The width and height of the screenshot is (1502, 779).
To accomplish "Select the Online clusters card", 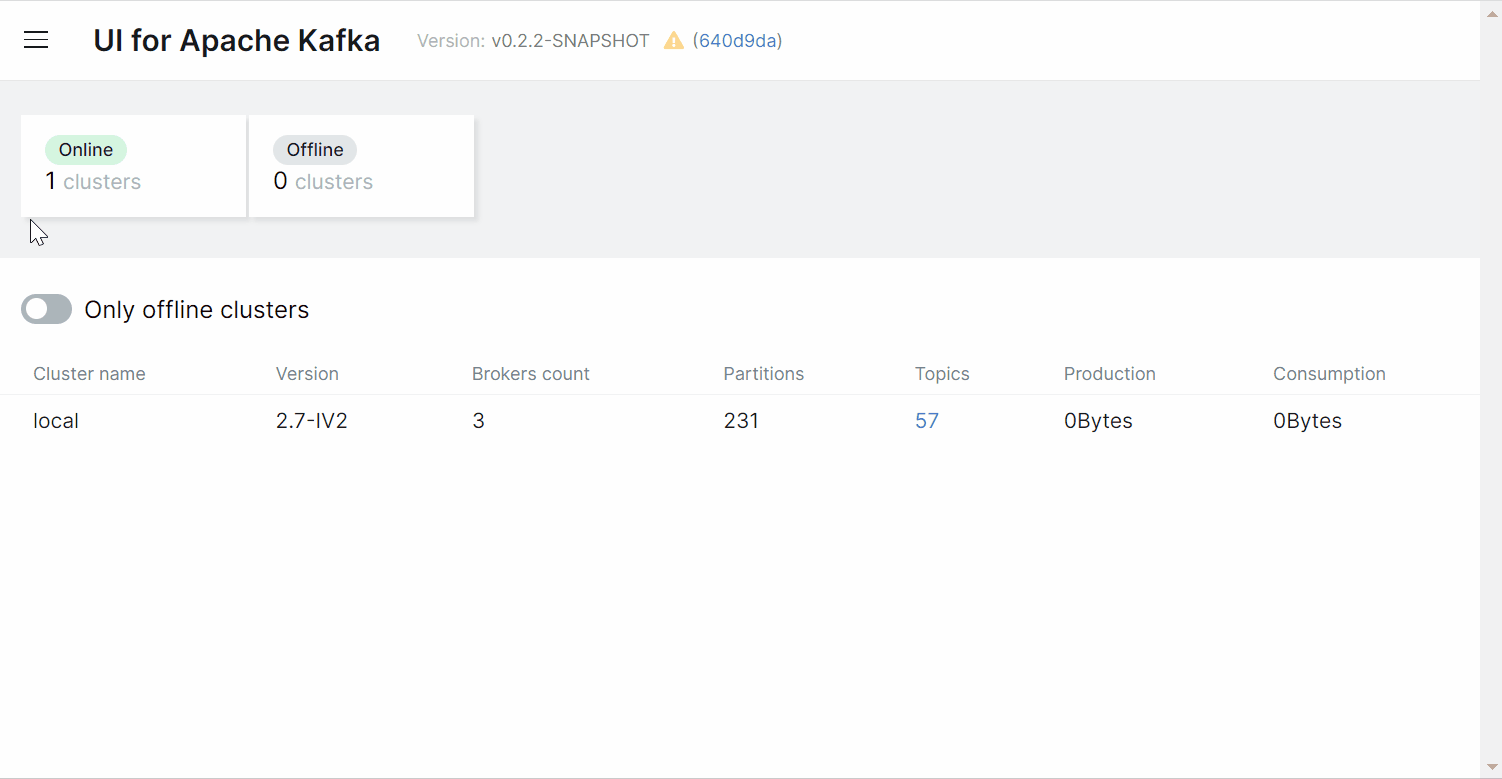I will click(133, 166).
